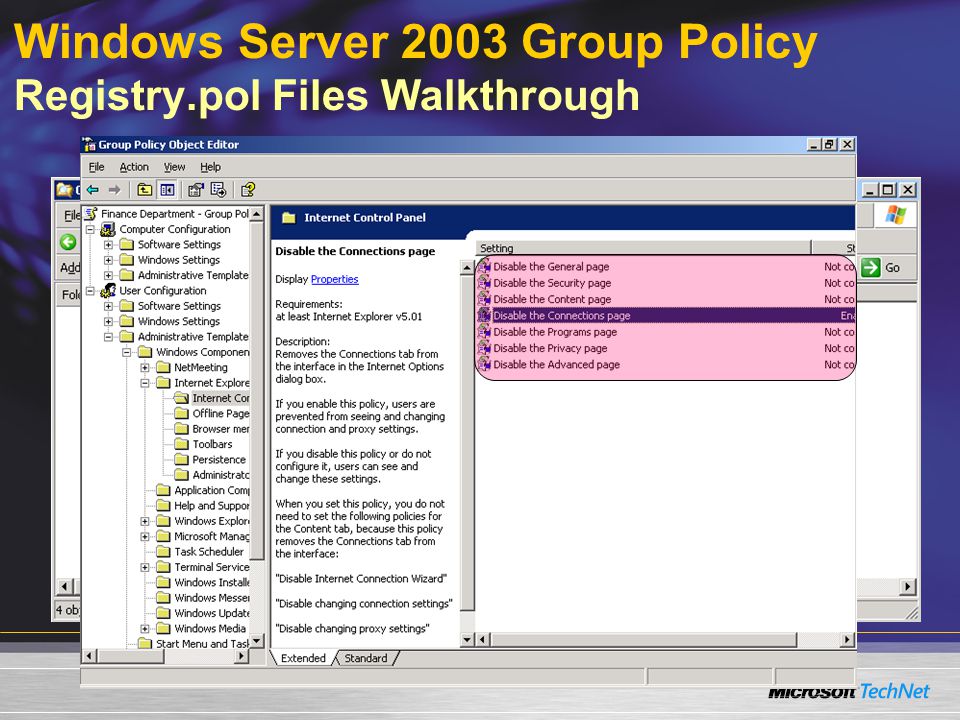This screenshot has width=960, height=720.
Task: Expand Software Settings under Computer Configuration
Action: pyautogui.click(x=108, y=244)
